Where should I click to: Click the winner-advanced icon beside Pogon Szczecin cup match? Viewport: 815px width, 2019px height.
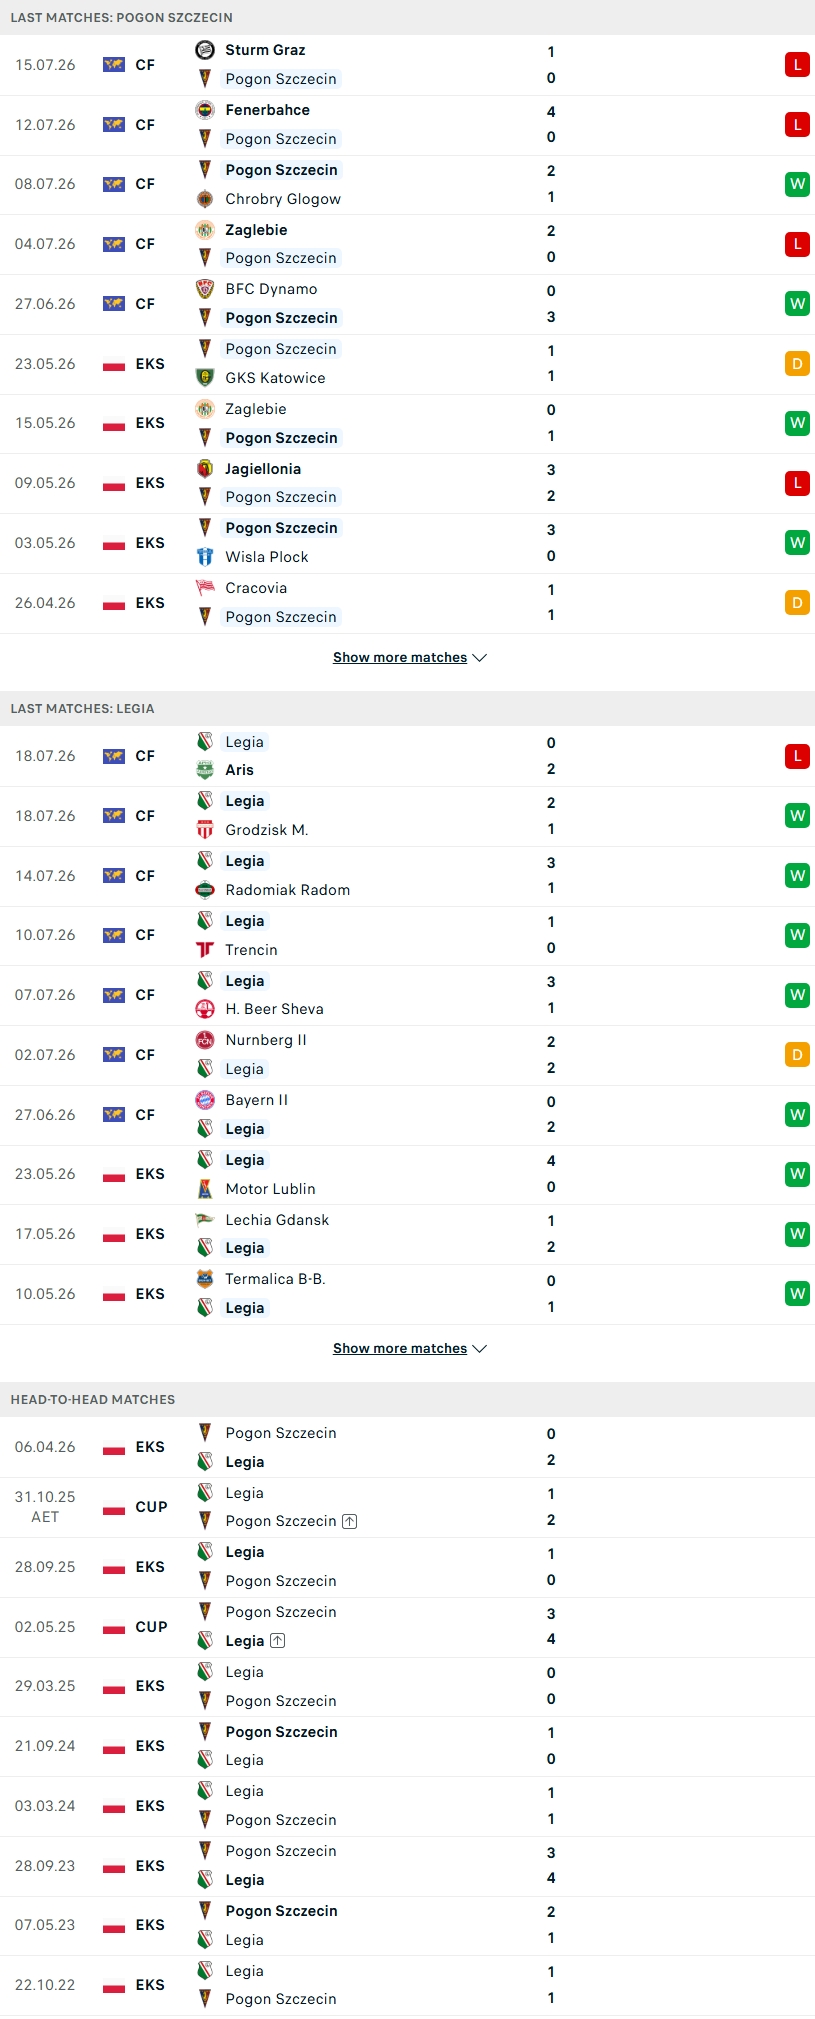(349, 1521)
